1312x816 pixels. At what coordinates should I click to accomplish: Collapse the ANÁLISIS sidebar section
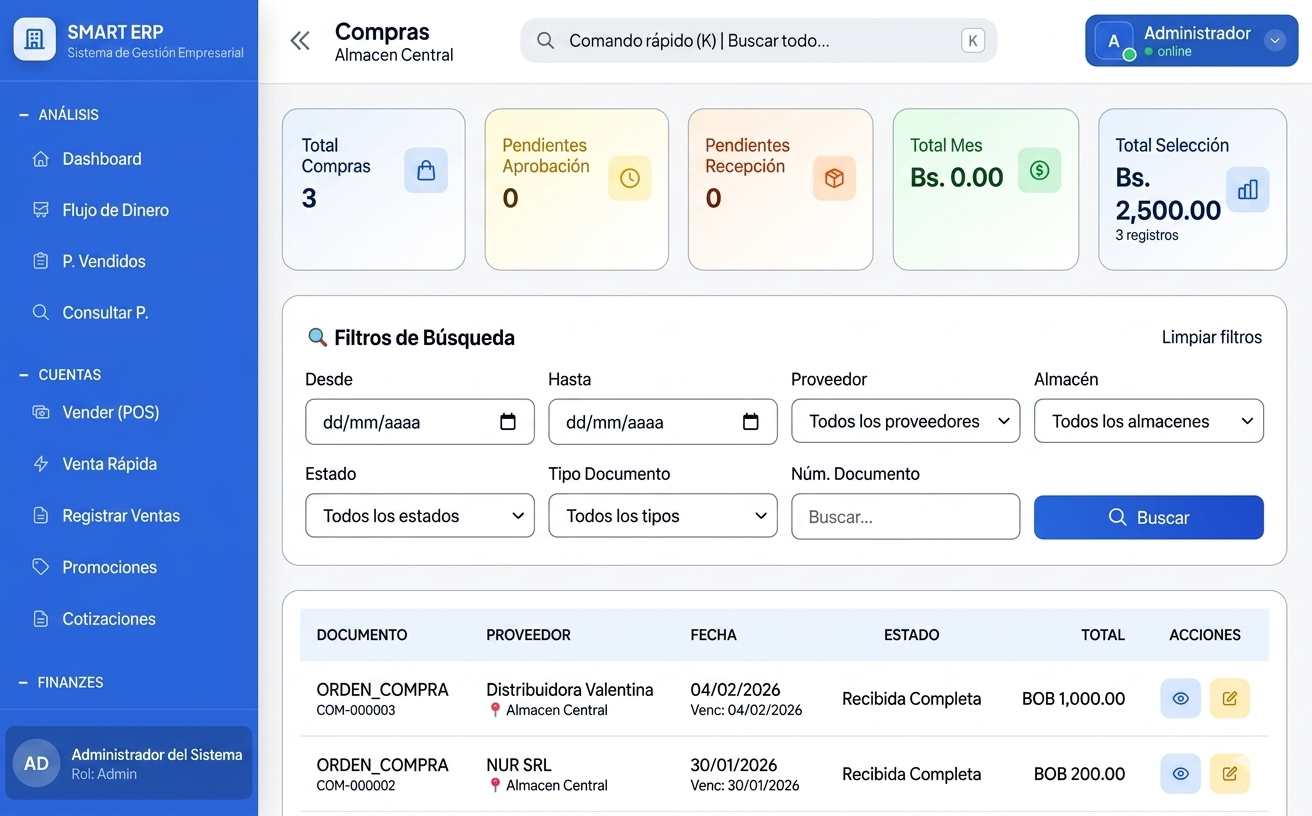tap(59, 115)
